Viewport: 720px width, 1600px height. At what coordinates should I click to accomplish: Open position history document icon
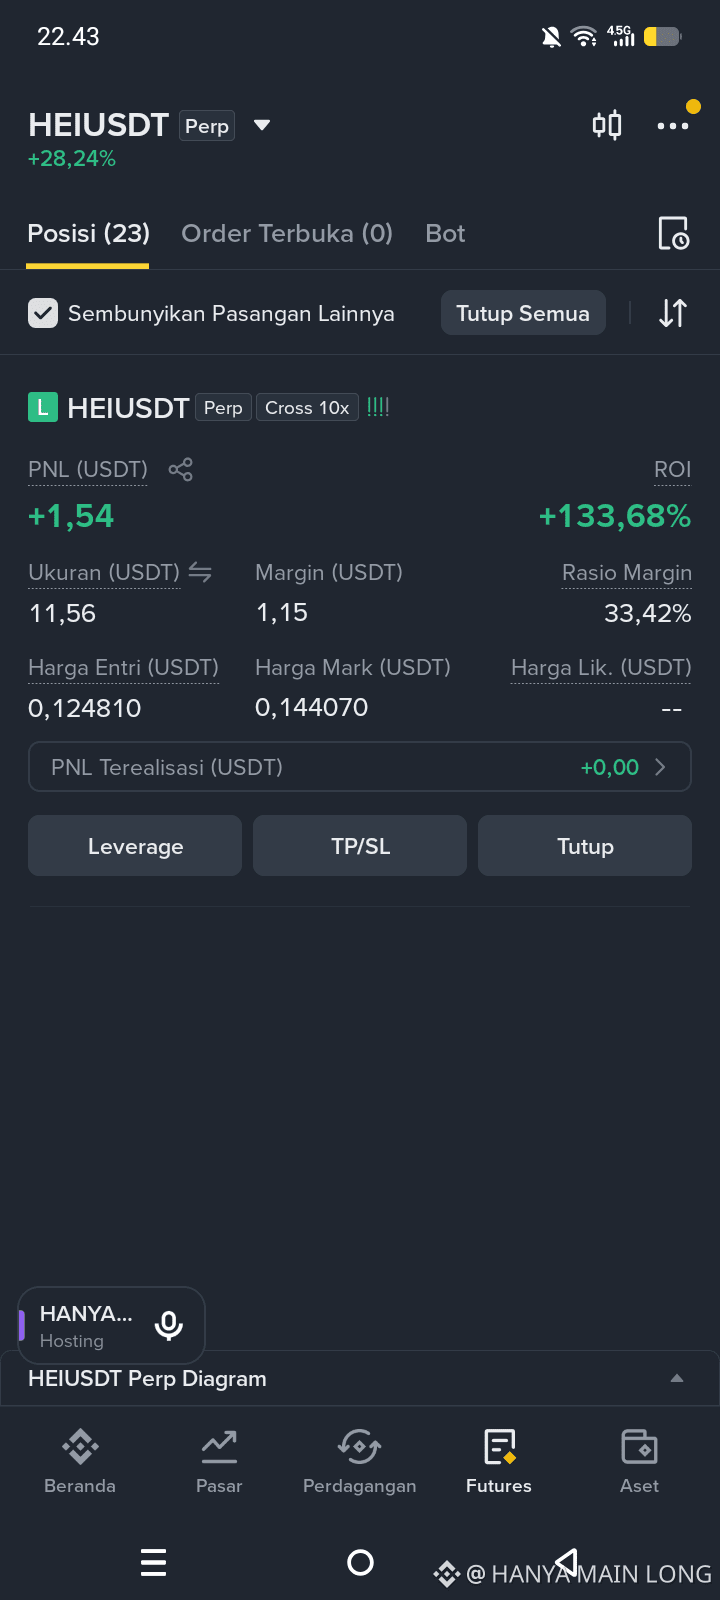click(673, 233)
